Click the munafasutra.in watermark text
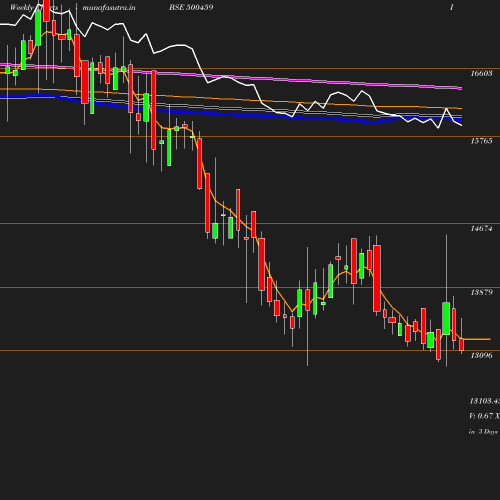Screen dimensions: 500x500 [109, 7]
